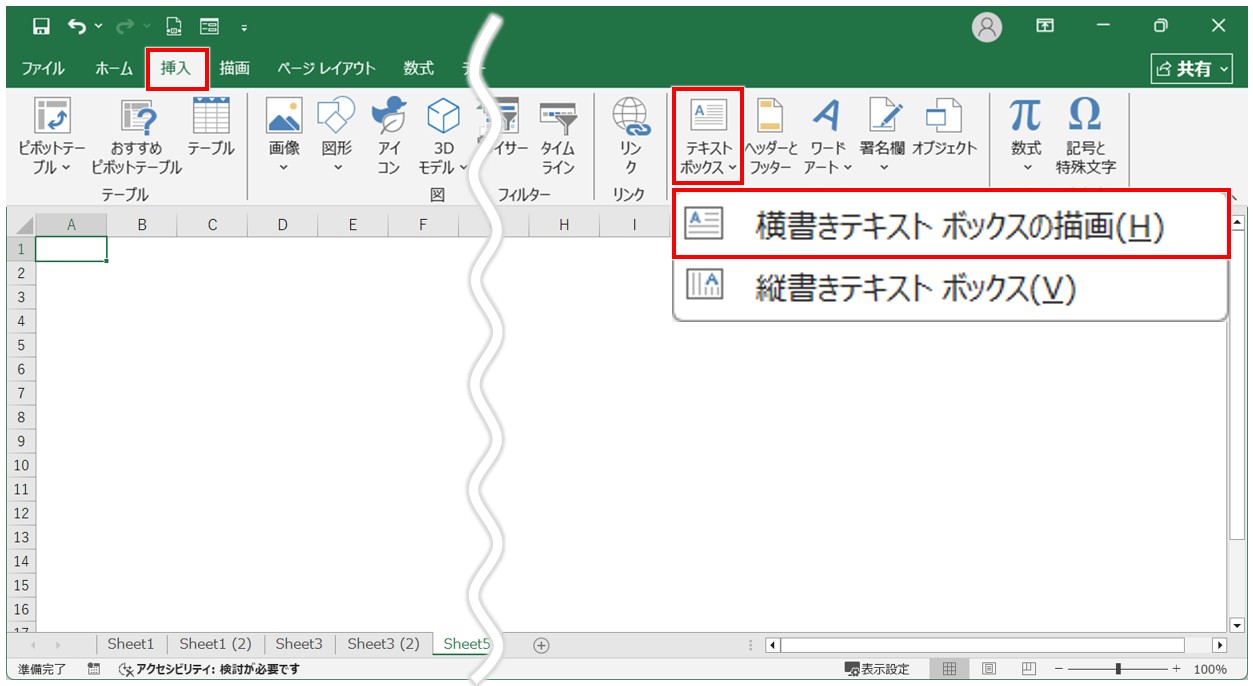Screen dimensions: 1253x686
Task: Select column H header
Action: [564, 225]
